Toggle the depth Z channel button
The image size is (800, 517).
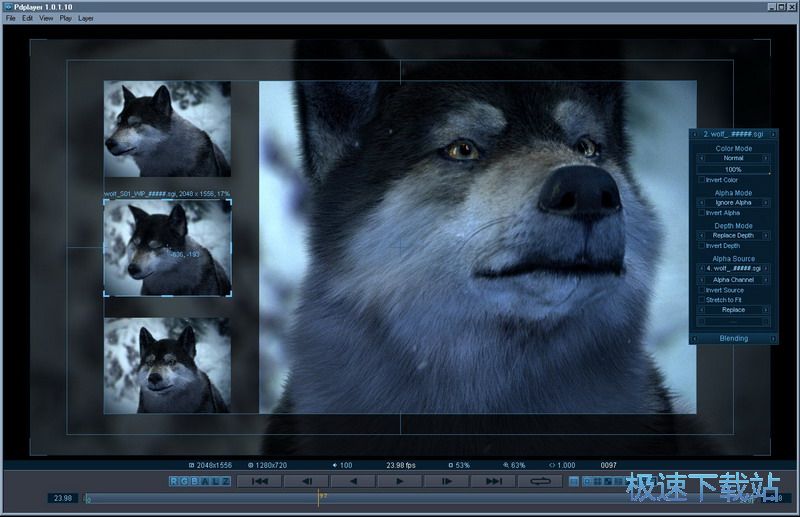coord(225,481)
